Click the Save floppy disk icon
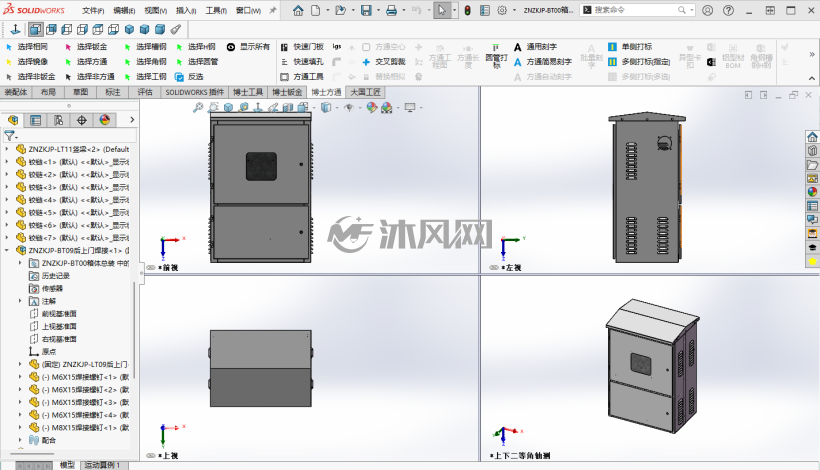The image size is (820, 470). [x=366, y=10]
